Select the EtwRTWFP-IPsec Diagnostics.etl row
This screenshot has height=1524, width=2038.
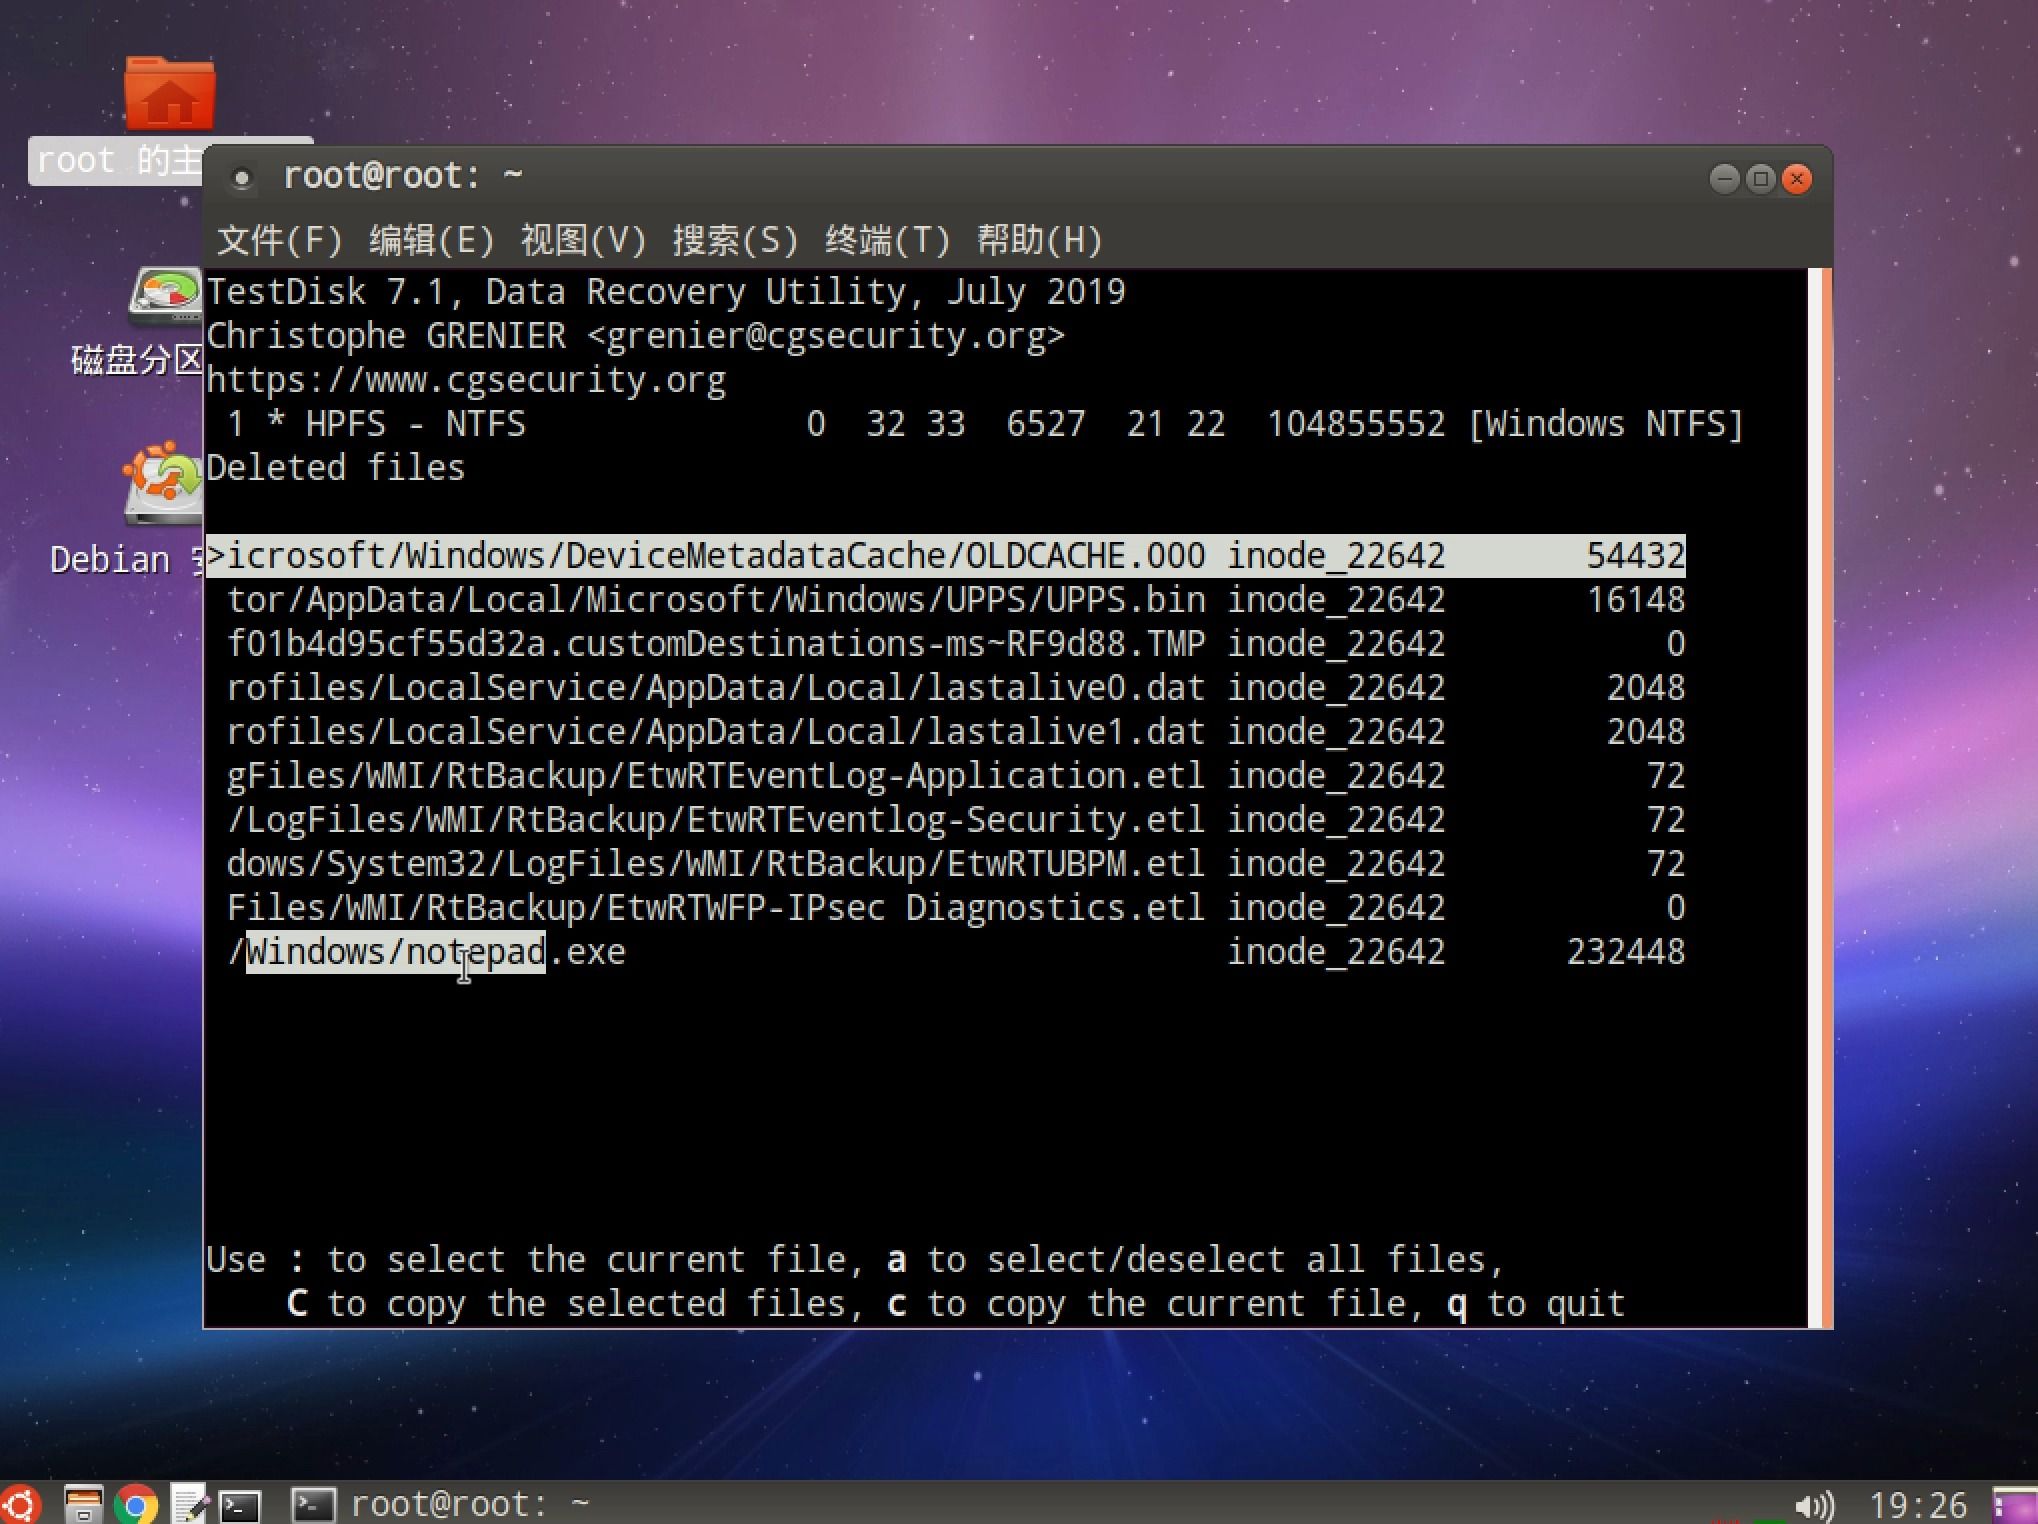946,908
